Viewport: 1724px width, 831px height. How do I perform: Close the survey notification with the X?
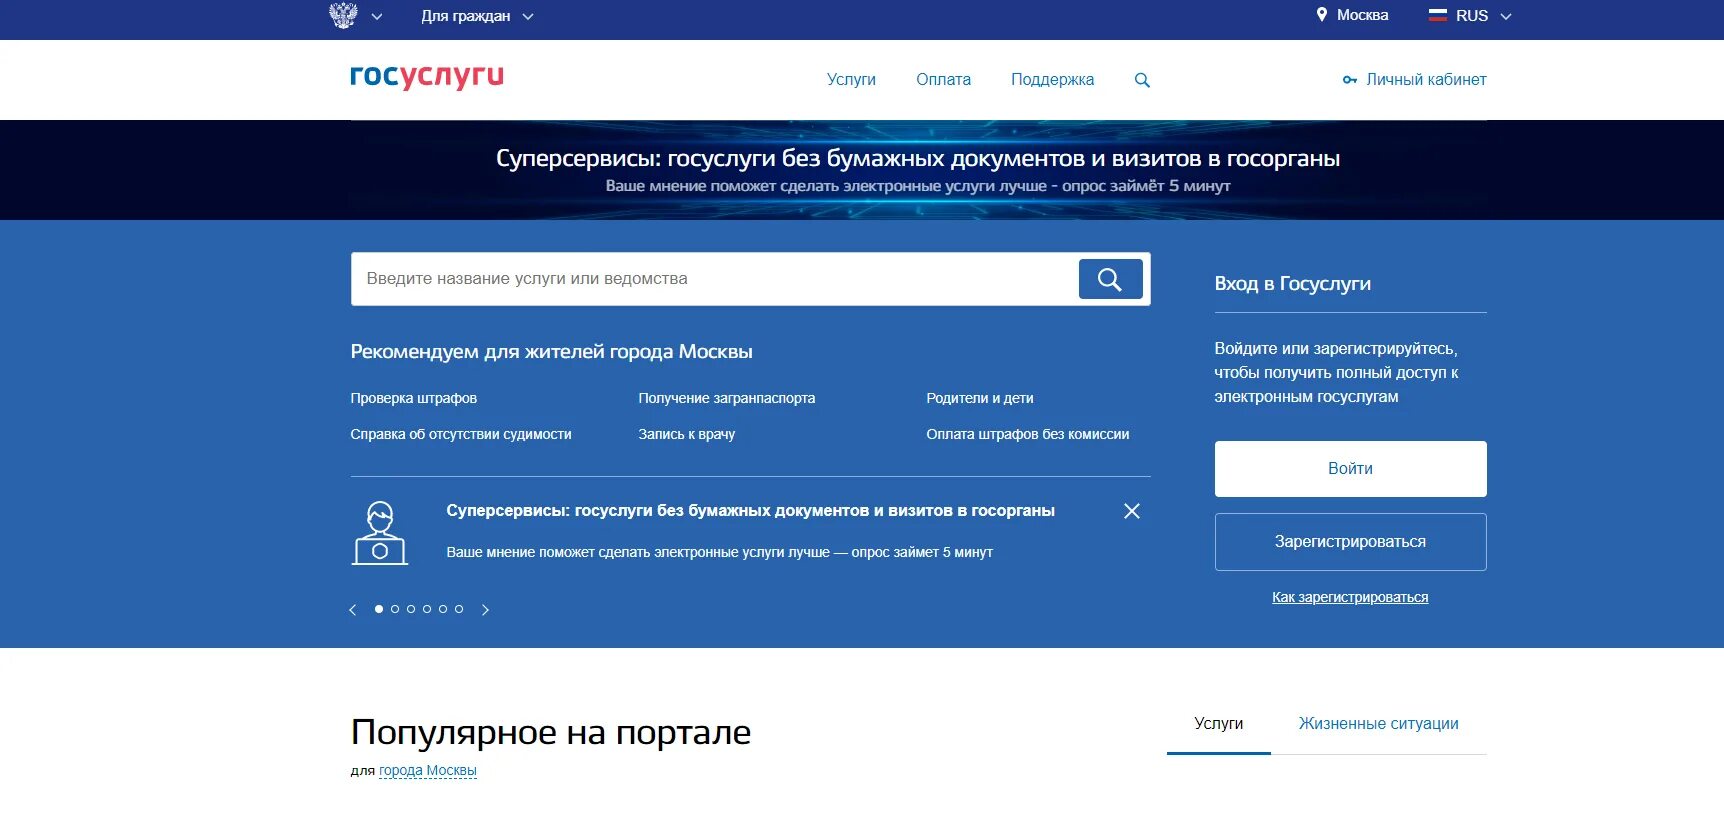click(x=1132, y=511)
